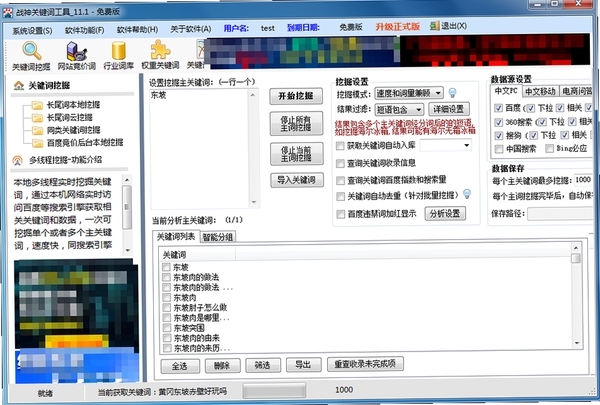Click the 开始挖掘 button
Screen dimensions: 600x405
(296, 96)
